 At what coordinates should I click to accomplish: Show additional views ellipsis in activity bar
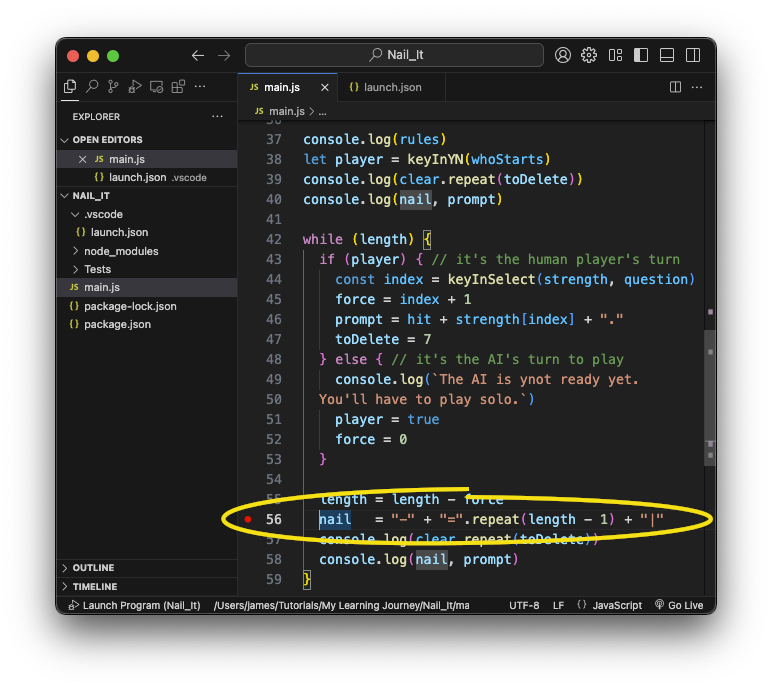pyautogui.click(x=200, y=86)
